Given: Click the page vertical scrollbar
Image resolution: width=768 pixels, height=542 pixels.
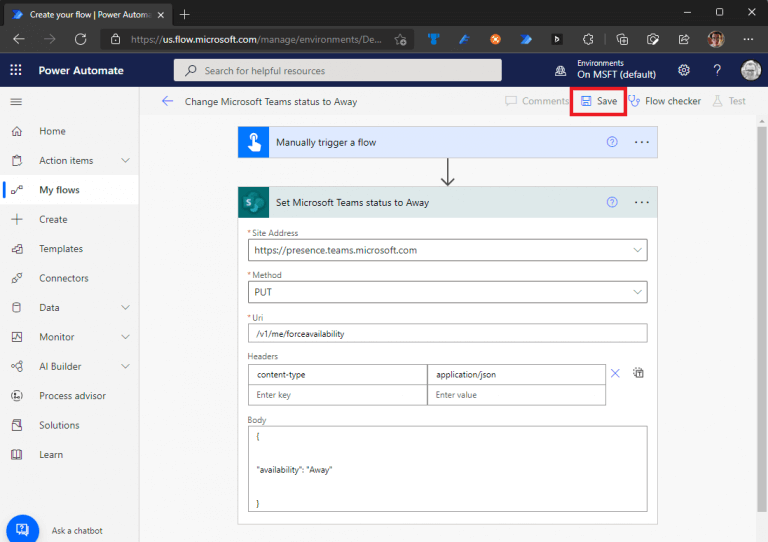Looking at the screenshot, I should pos(761,319).
